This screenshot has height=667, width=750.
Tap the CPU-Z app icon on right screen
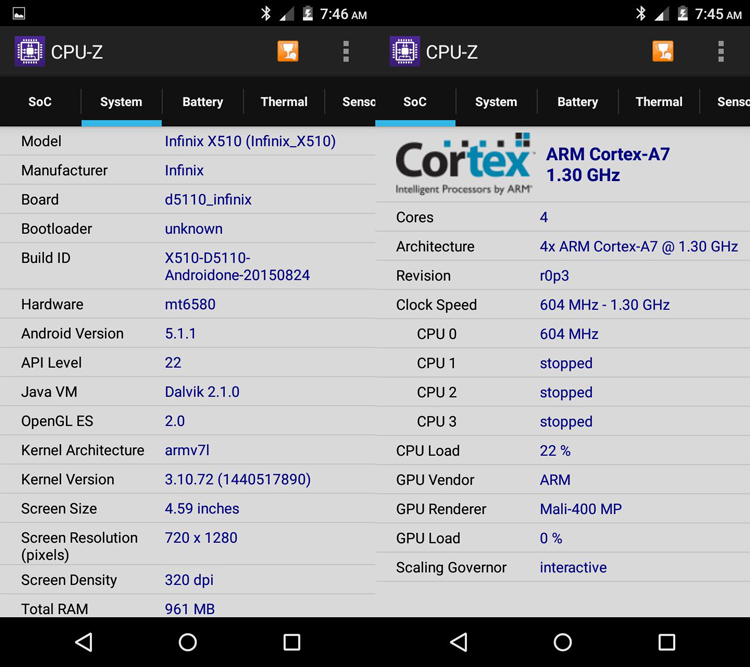point(405,51)
